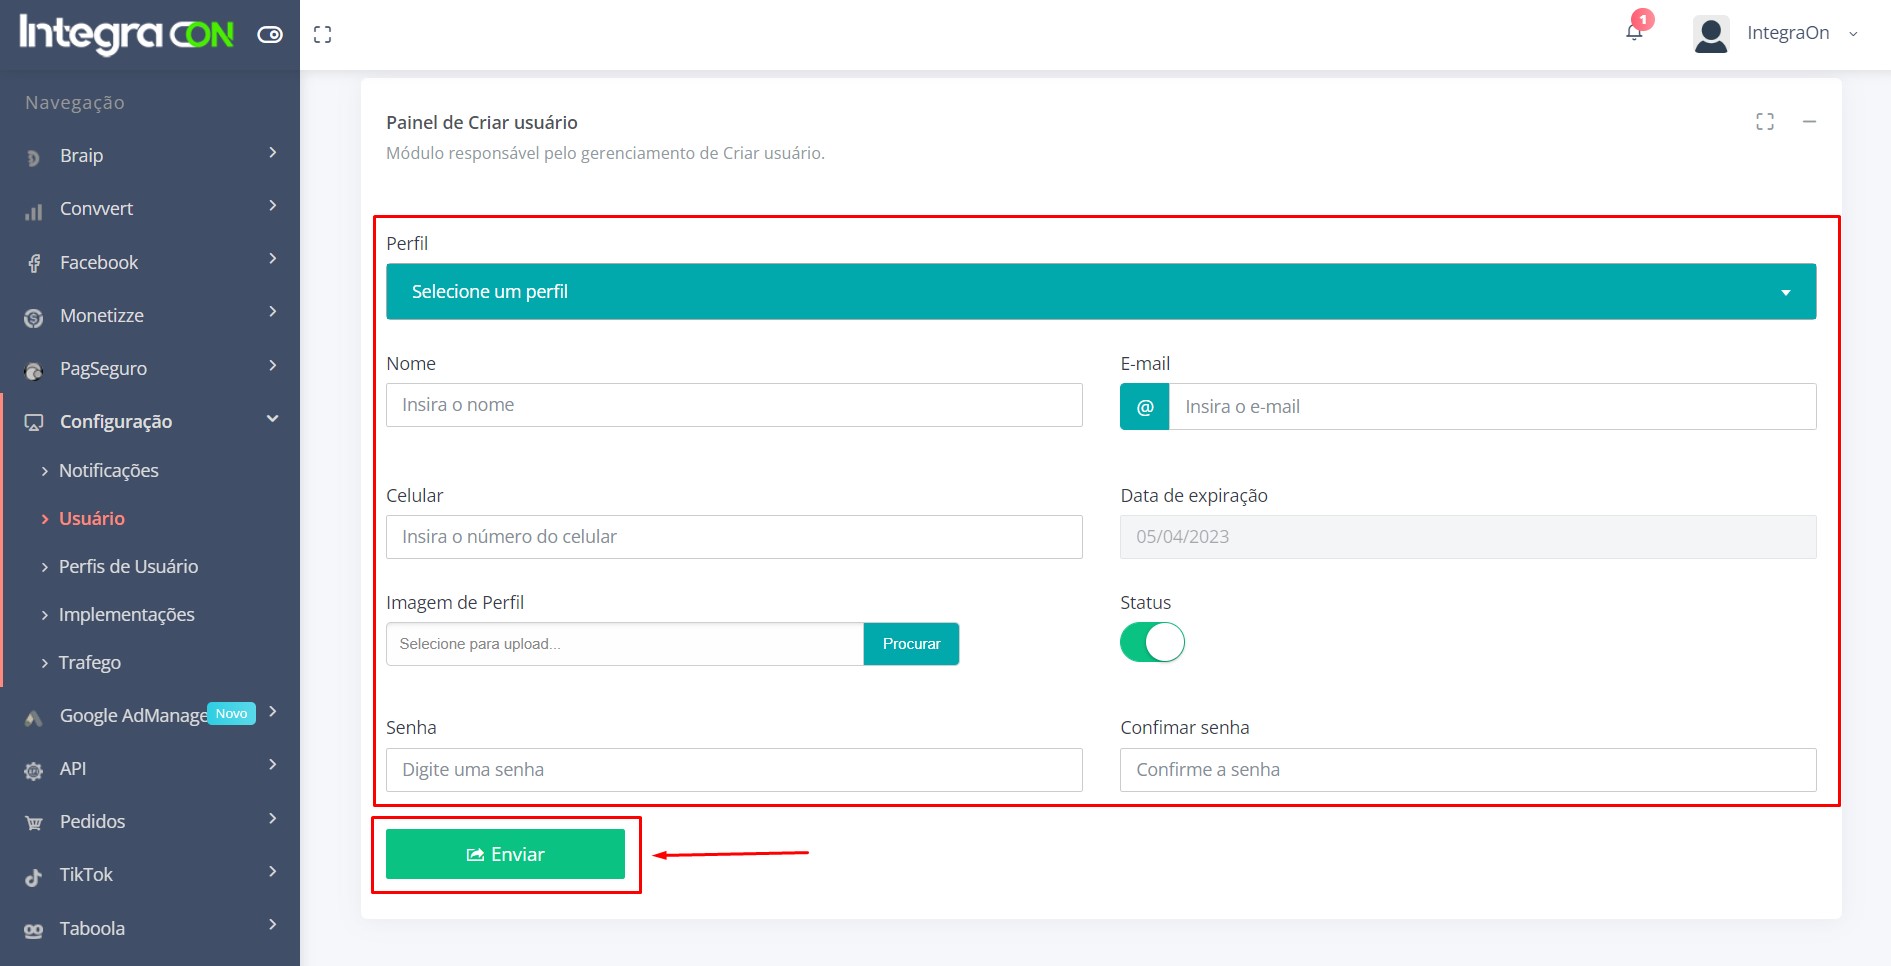Toggle the Status switch off

tap(1152, 642)
